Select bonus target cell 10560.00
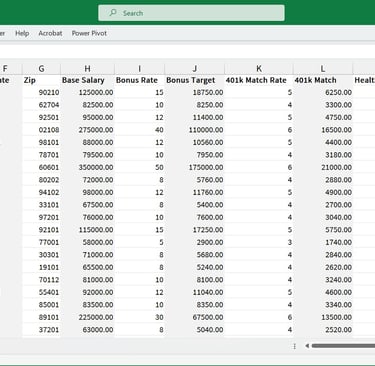The width and height of the screenshot is (375, 366). [195, 142]
